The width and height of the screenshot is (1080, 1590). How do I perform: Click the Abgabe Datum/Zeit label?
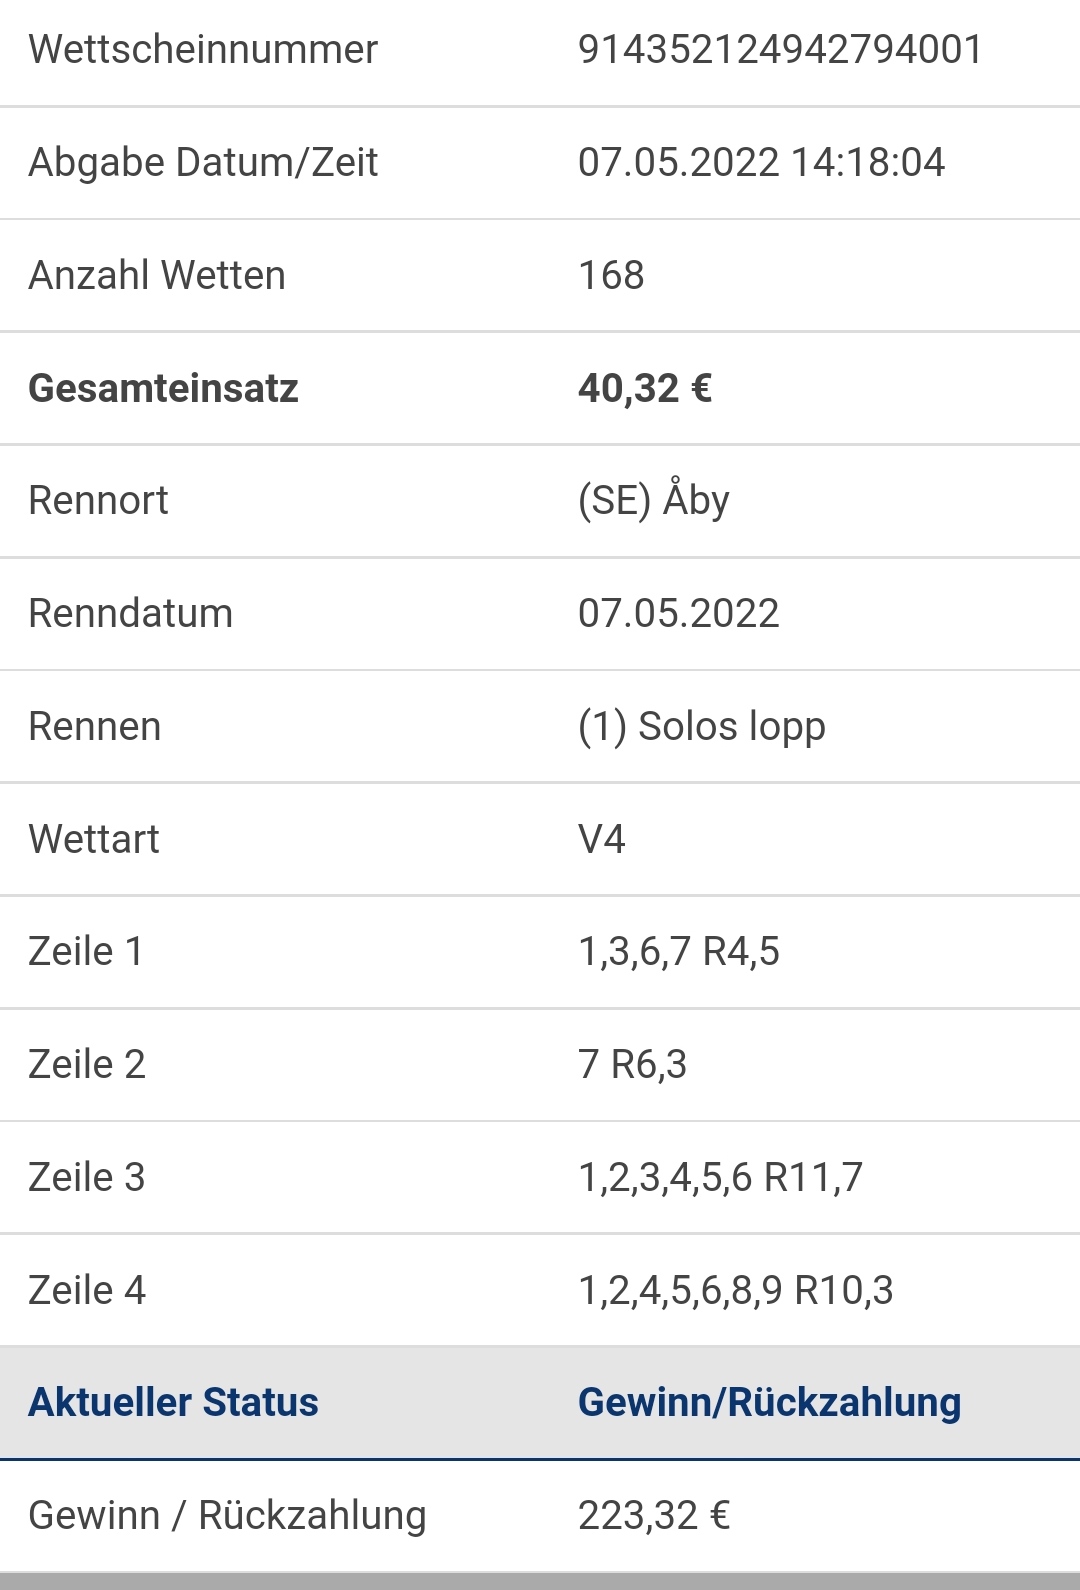tap(203, 162)
